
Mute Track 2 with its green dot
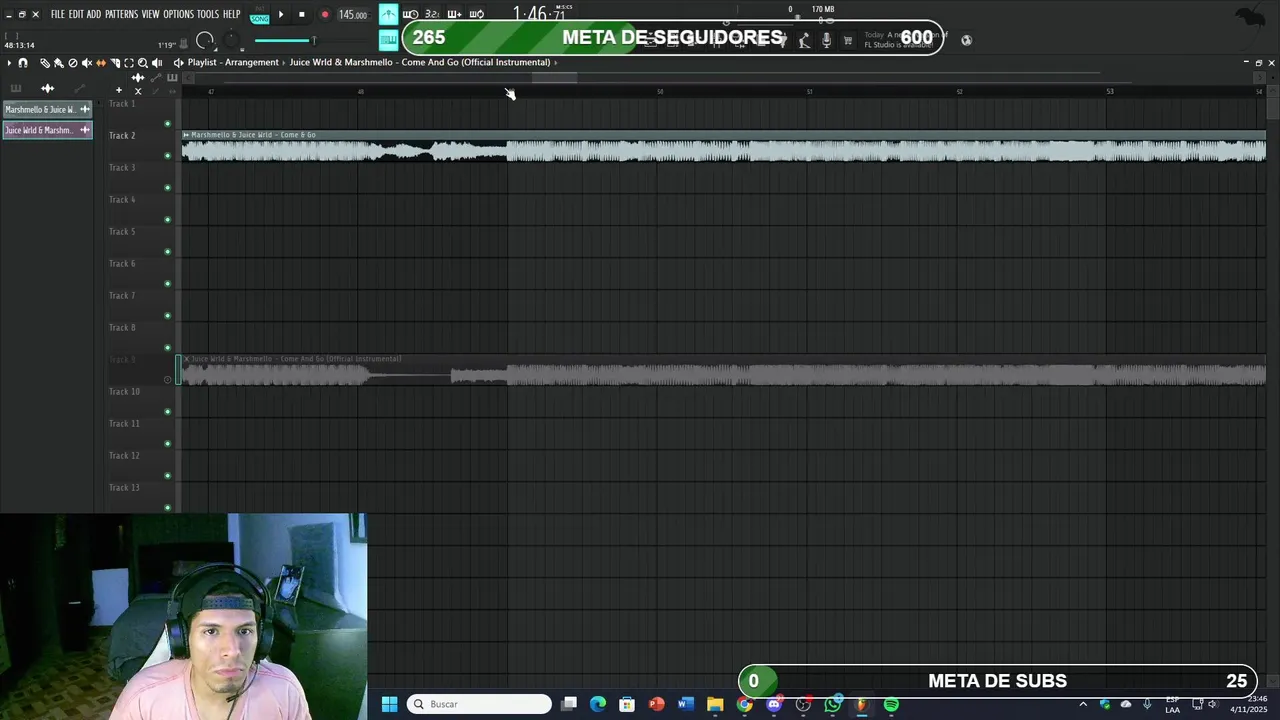167,156
